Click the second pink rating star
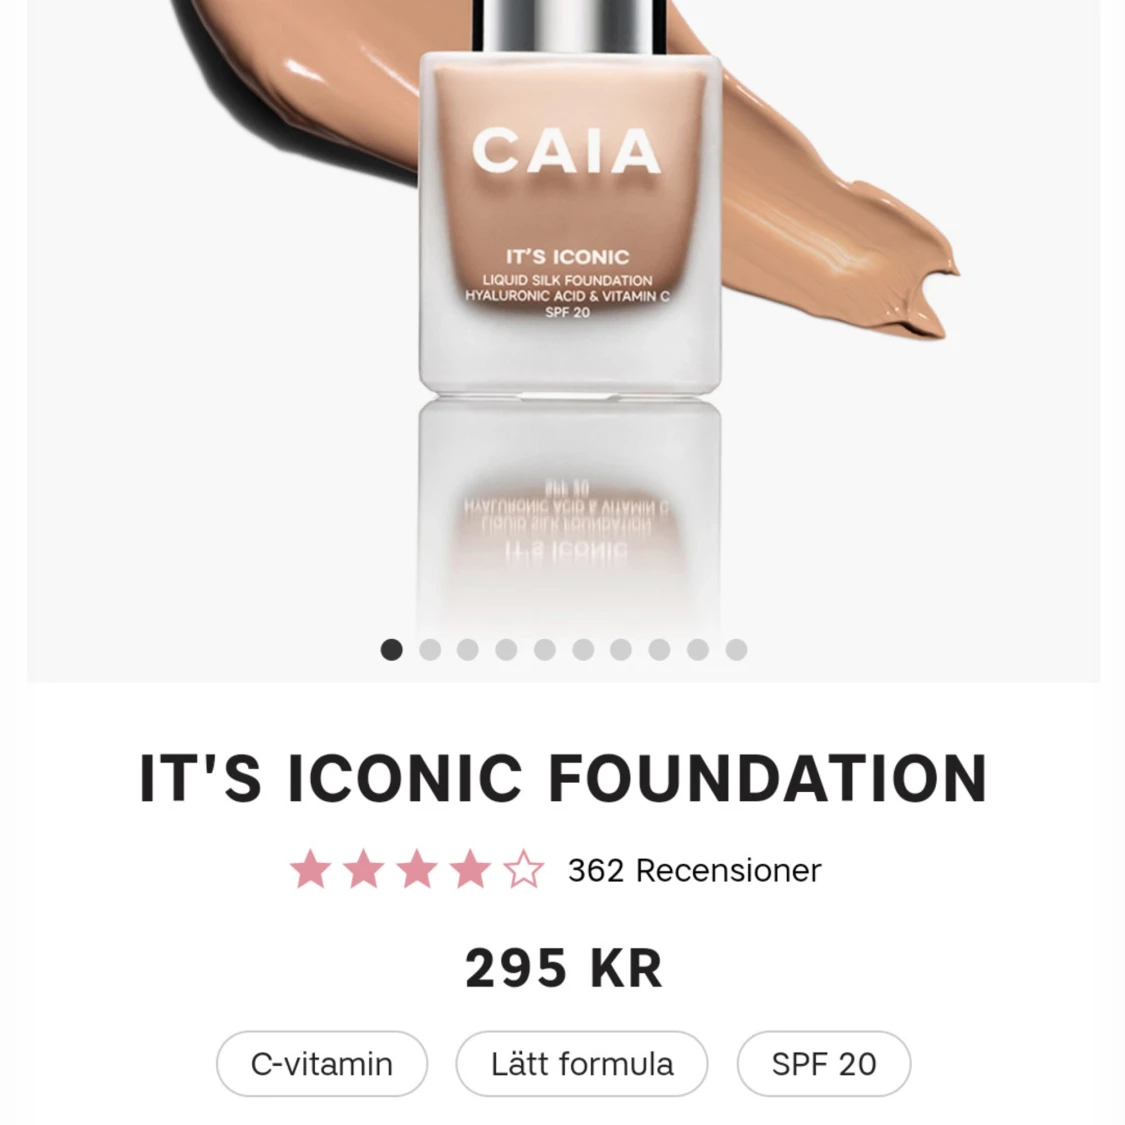1125x1125 pixels. (364, 870)
